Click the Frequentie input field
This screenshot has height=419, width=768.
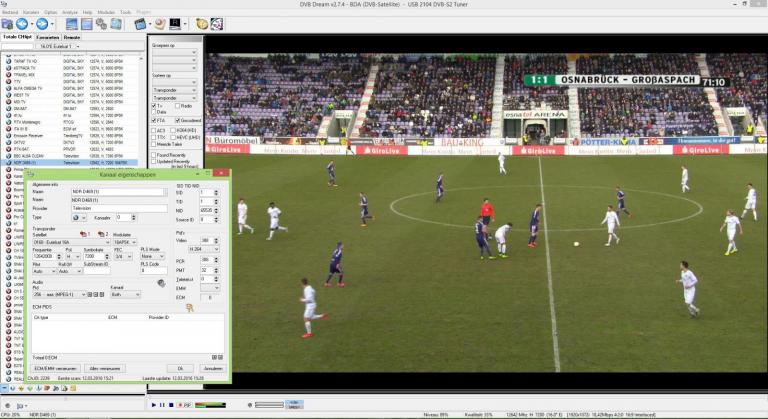click(41, 255)
